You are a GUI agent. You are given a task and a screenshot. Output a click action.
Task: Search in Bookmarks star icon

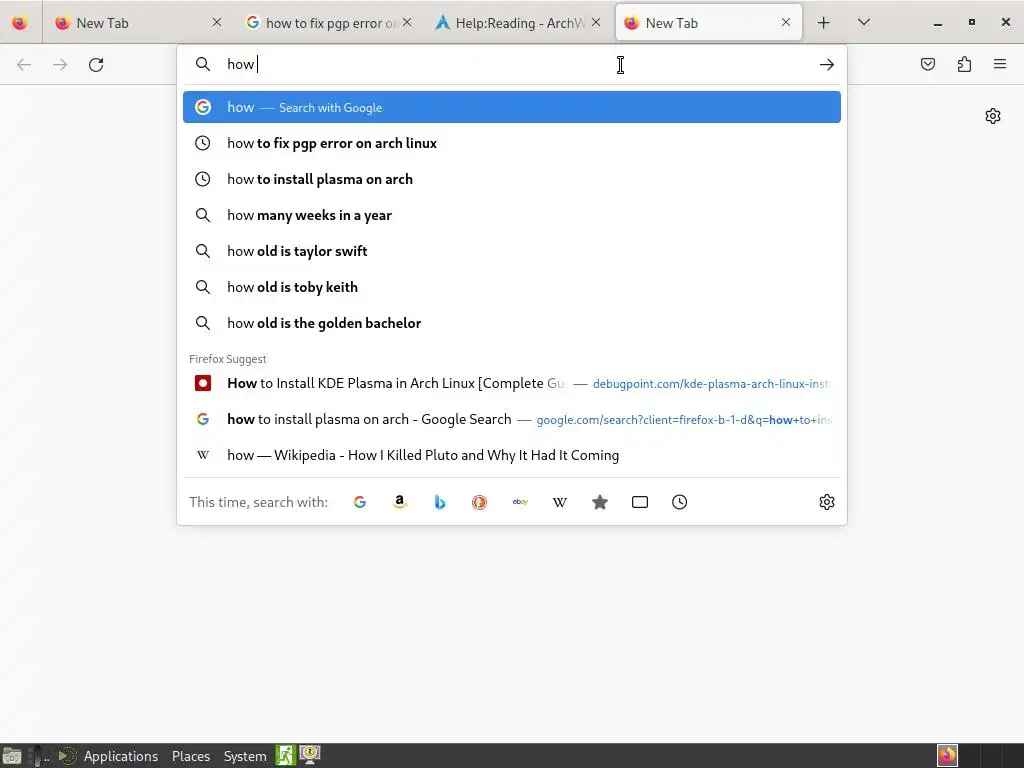point(600,502)
